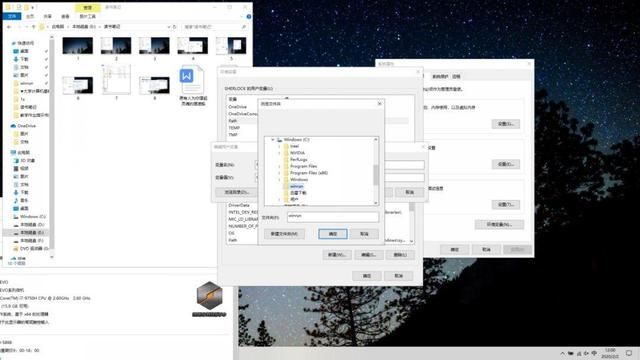This screenshot has width=640, height=360.
Task: Click 取消 in Browse Folder dialog
Action: click(364, 234)
